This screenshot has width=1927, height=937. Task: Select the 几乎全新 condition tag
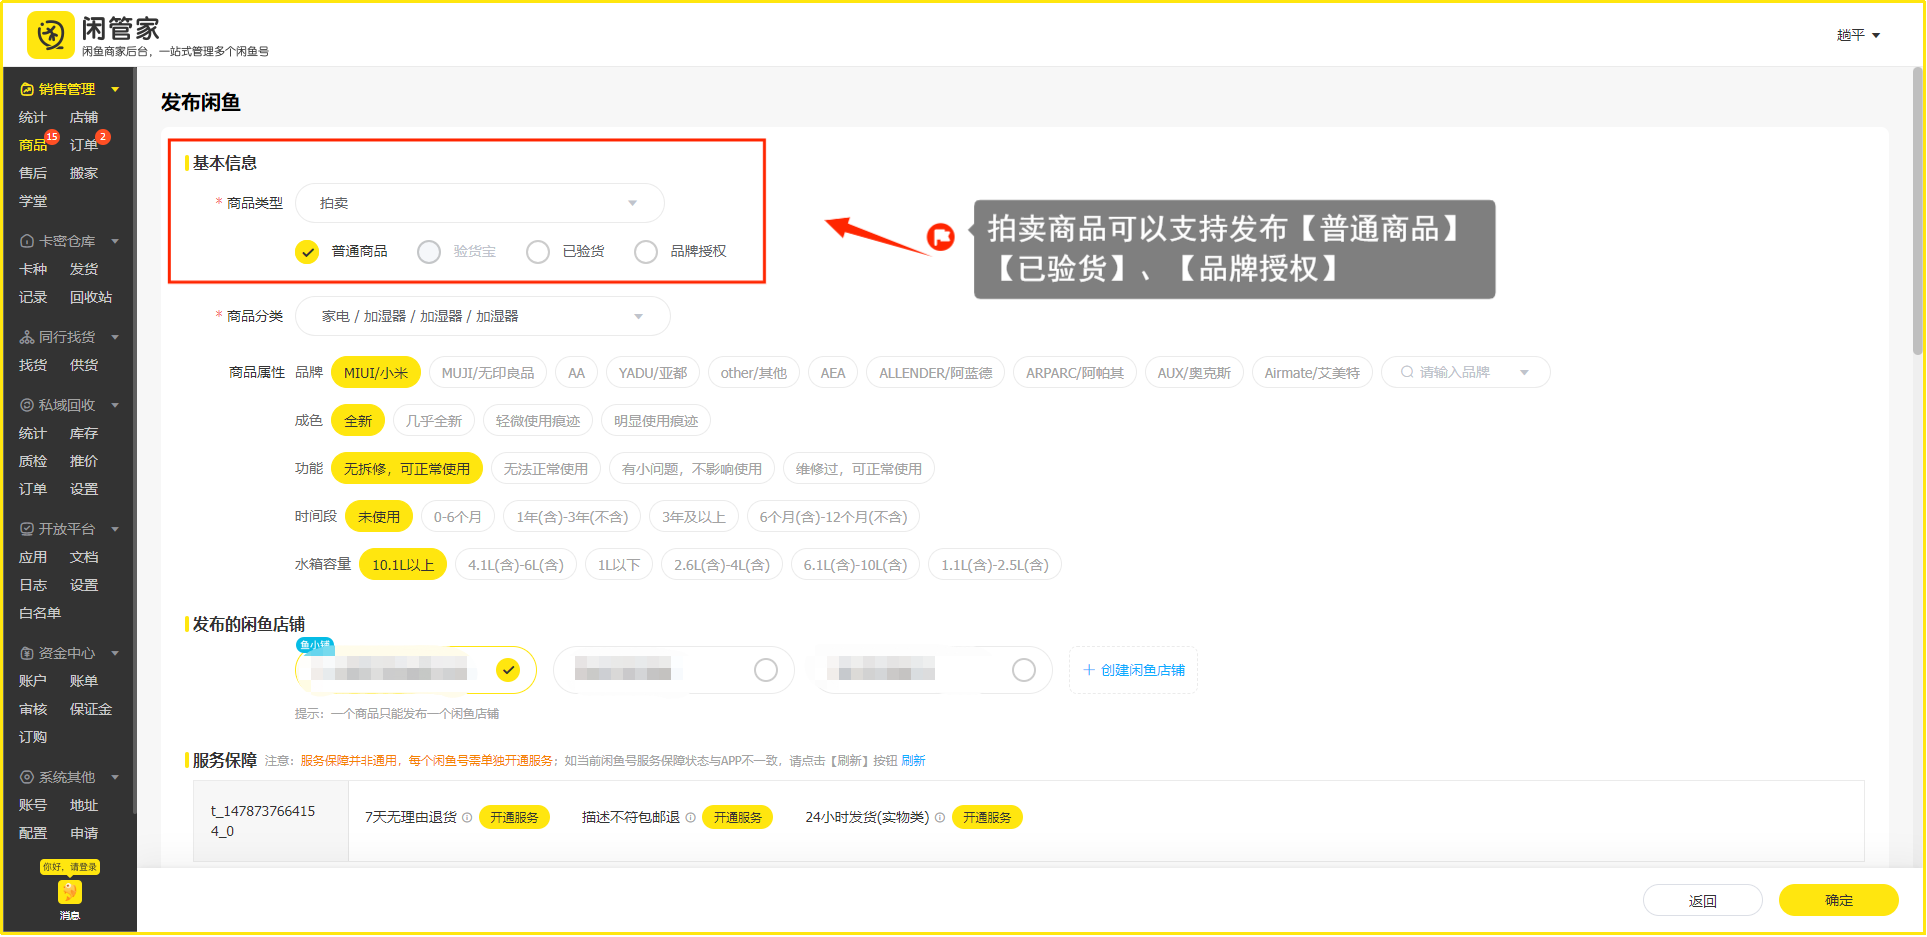[x=434, y=421]
